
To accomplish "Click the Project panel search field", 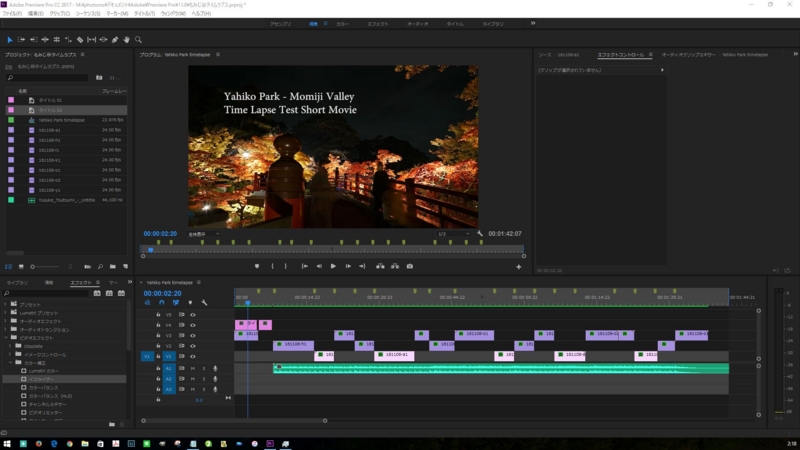I will [48, 78].
